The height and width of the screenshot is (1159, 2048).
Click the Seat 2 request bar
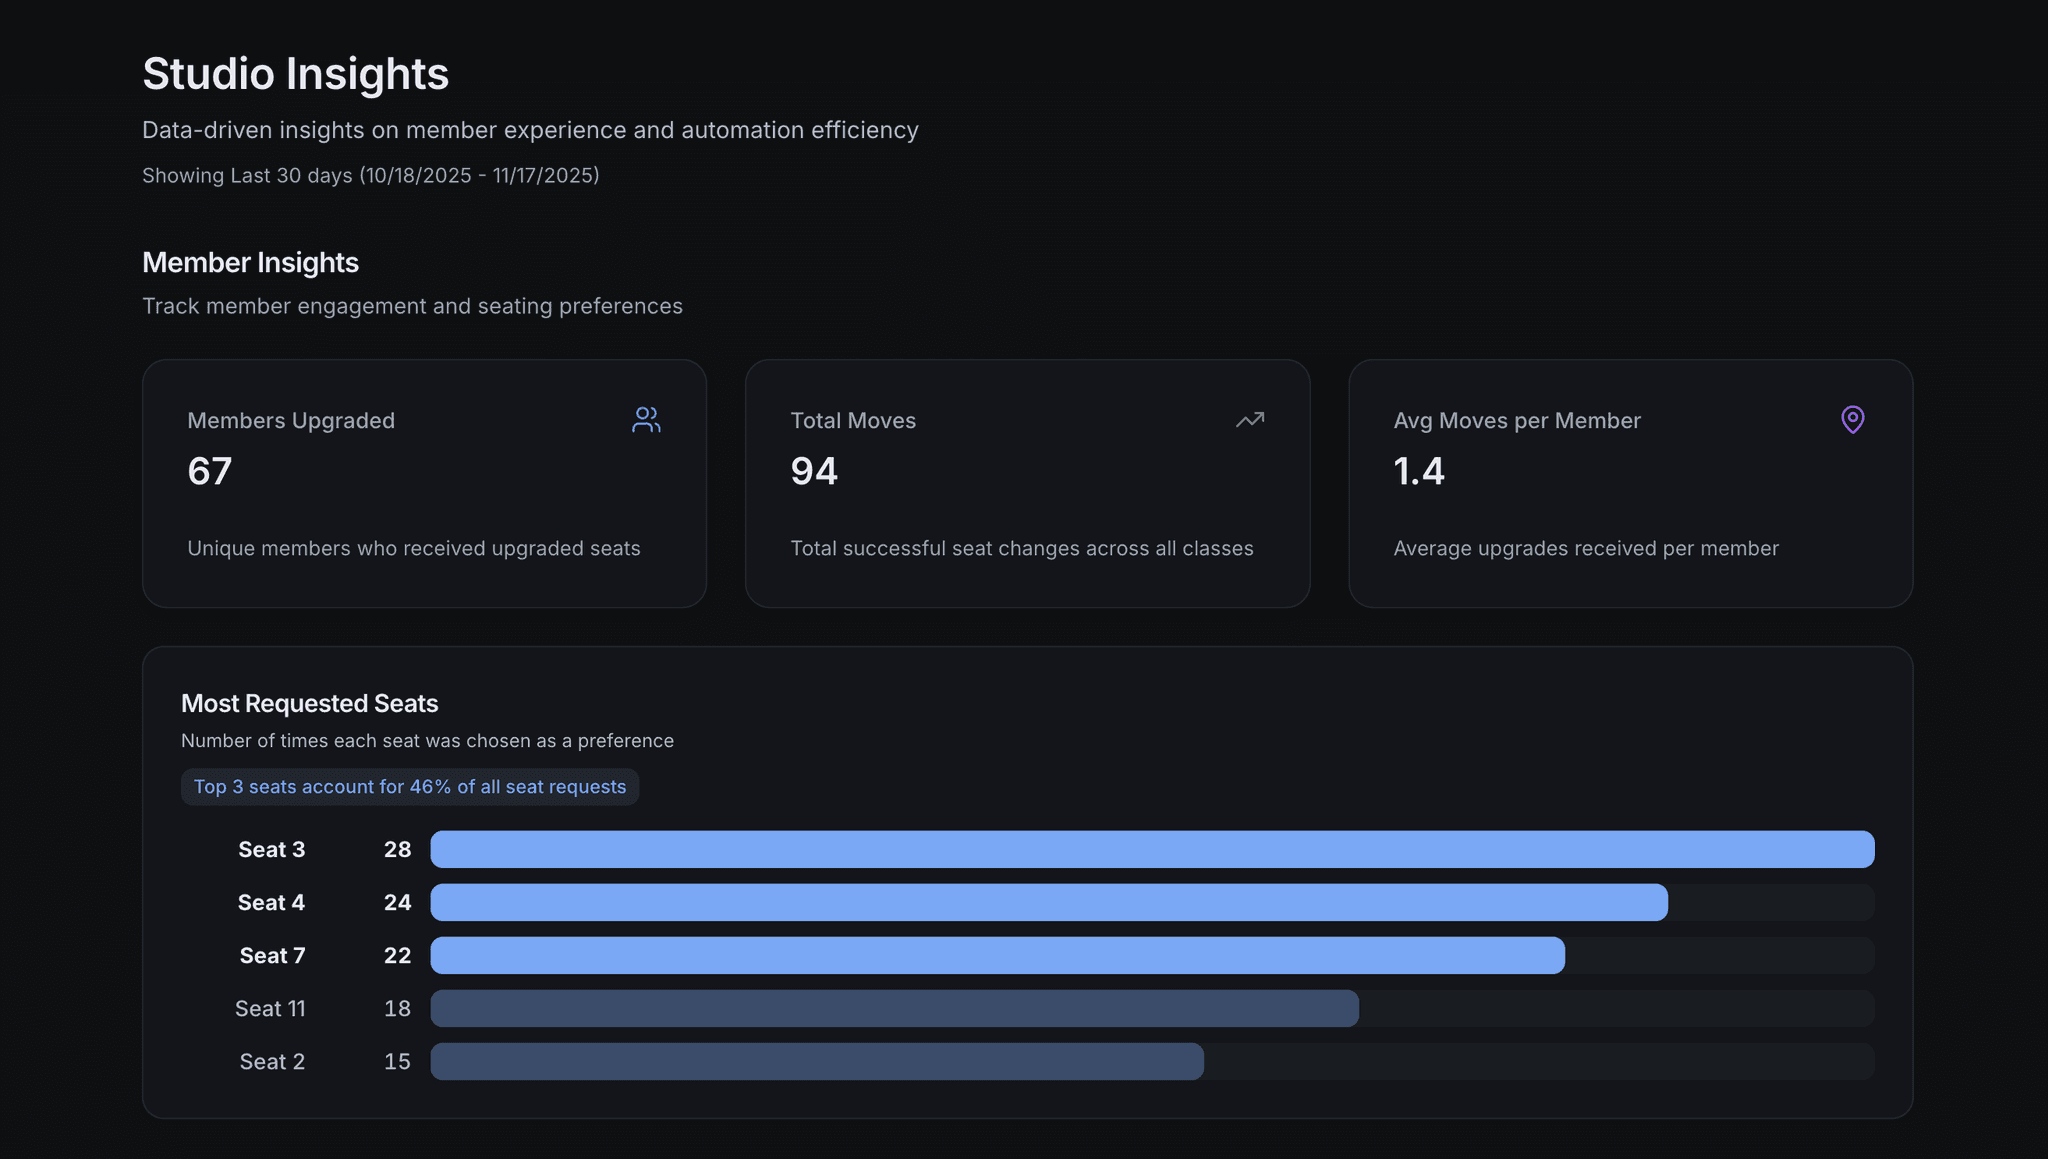[817, 1061]
